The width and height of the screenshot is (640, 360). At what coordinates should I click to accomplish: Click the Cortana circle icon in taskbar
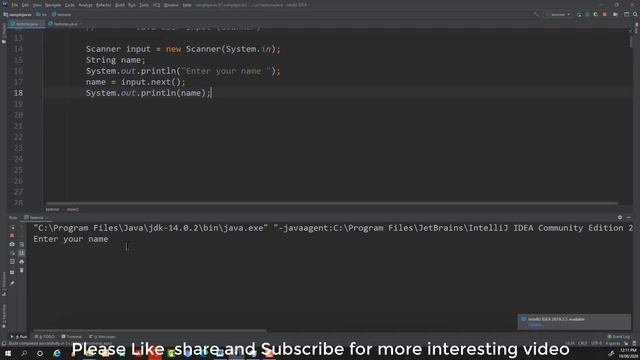tap(40, 353)
